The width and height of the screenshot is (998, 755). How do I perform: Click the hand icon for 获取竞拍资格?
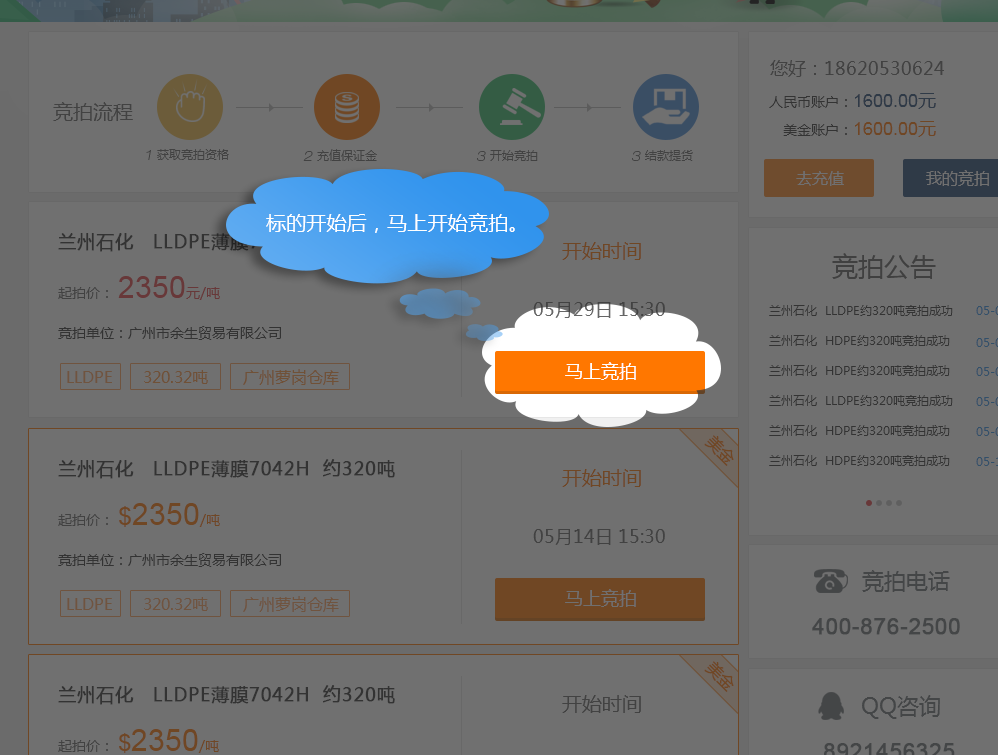tap(190, 107)
